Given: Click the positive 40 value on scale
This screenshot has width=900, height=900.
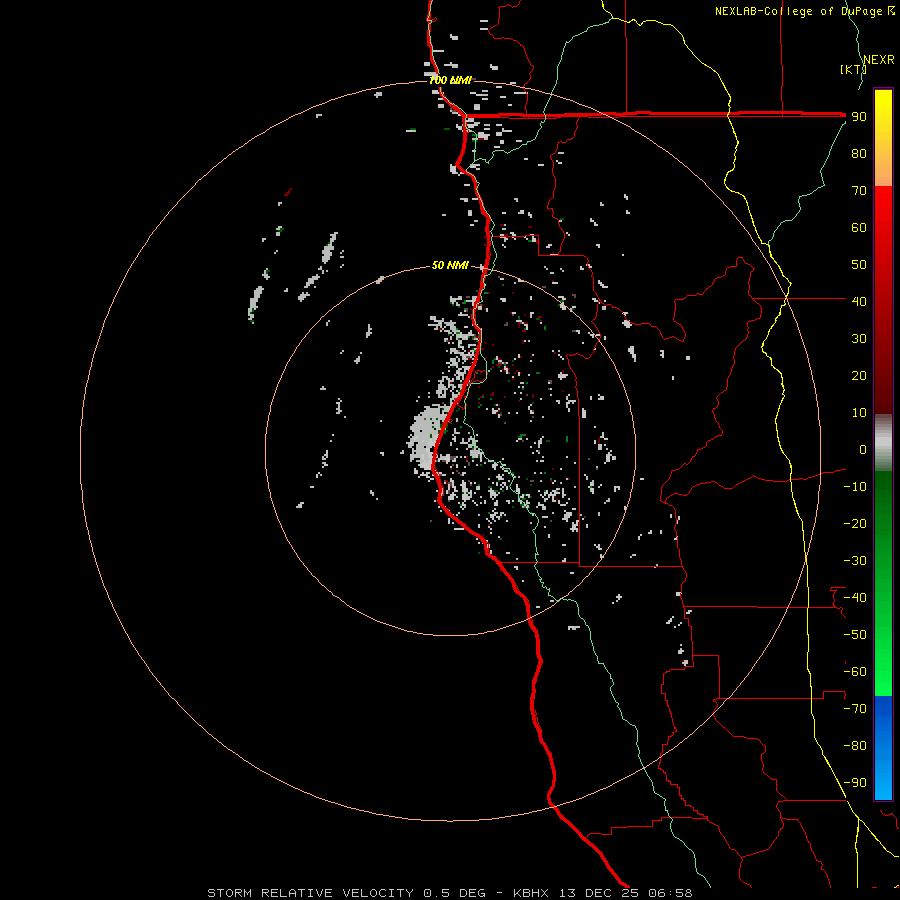Looking at the screenshot, I should coord(859,301).
